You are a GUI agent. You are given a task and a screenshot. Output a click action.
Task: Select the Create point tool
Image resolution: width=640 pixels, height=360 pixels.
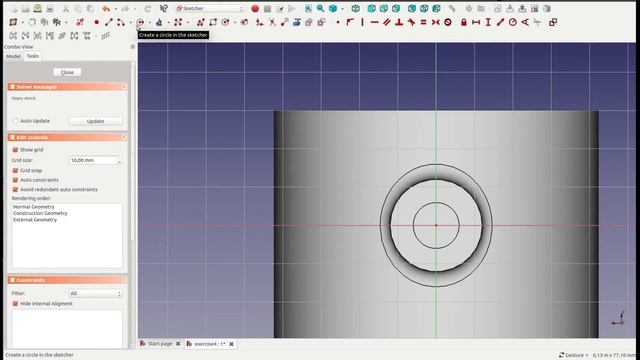(96, 22)
